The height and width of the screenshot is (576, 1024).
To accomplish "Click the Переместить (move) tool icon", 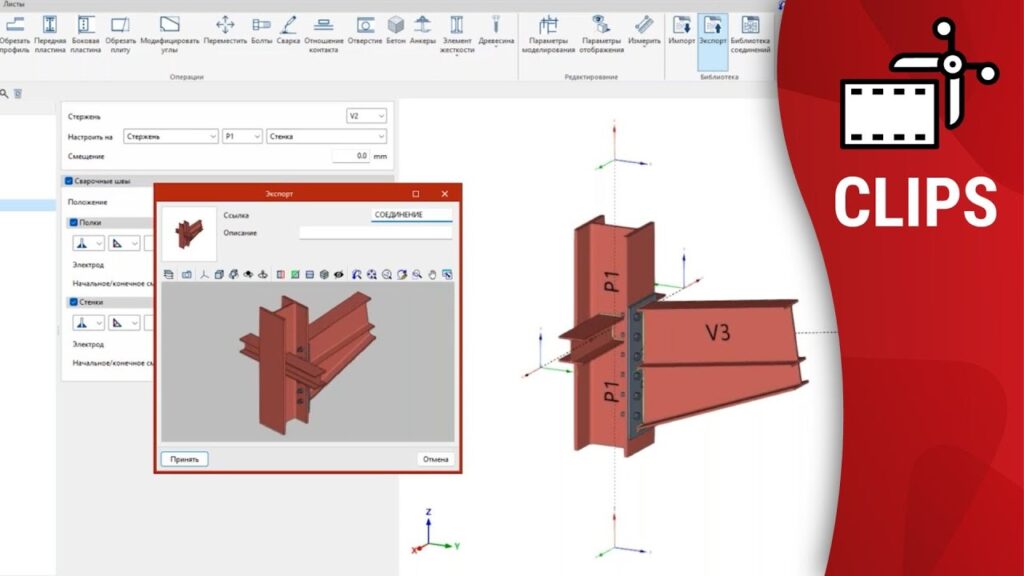I will tap(225, 26).
